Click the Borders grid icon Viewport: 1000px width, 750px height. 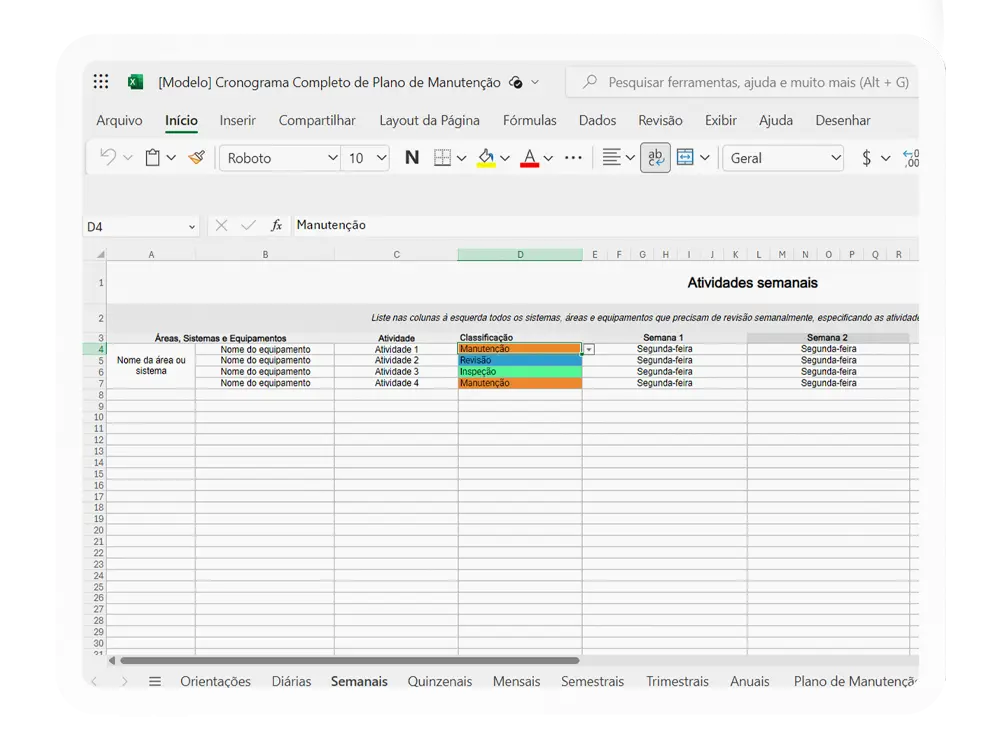coord(442,158)
